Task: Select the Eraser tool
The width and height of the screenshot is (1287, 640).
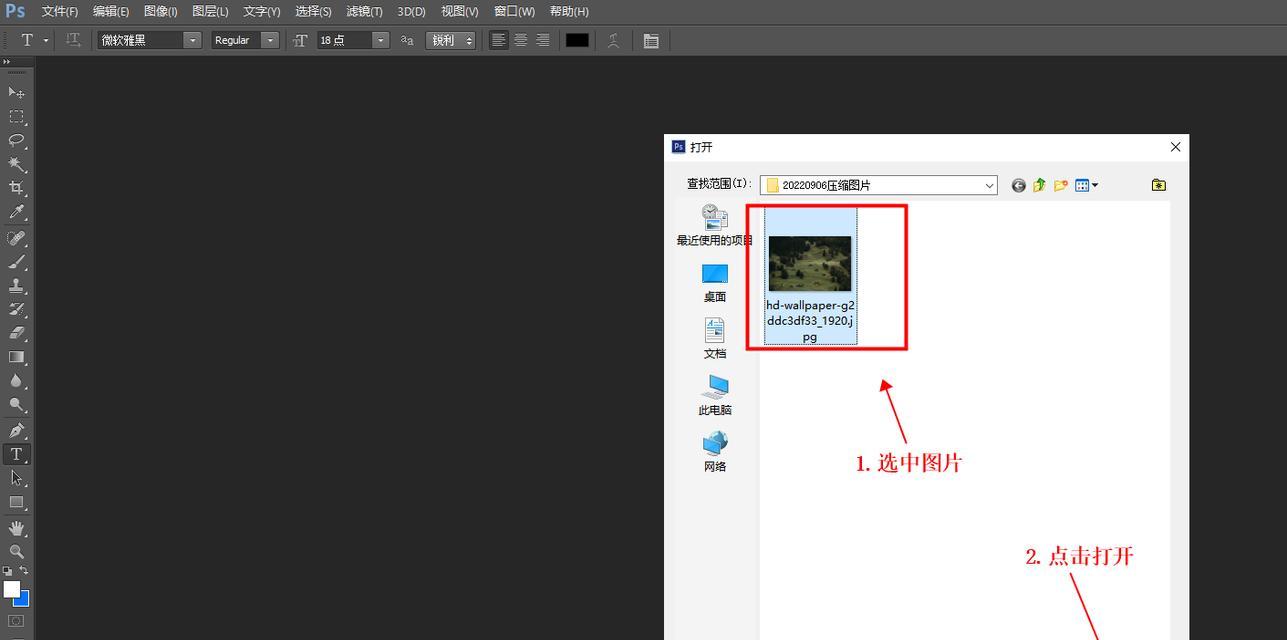Action: pos(16,333)
